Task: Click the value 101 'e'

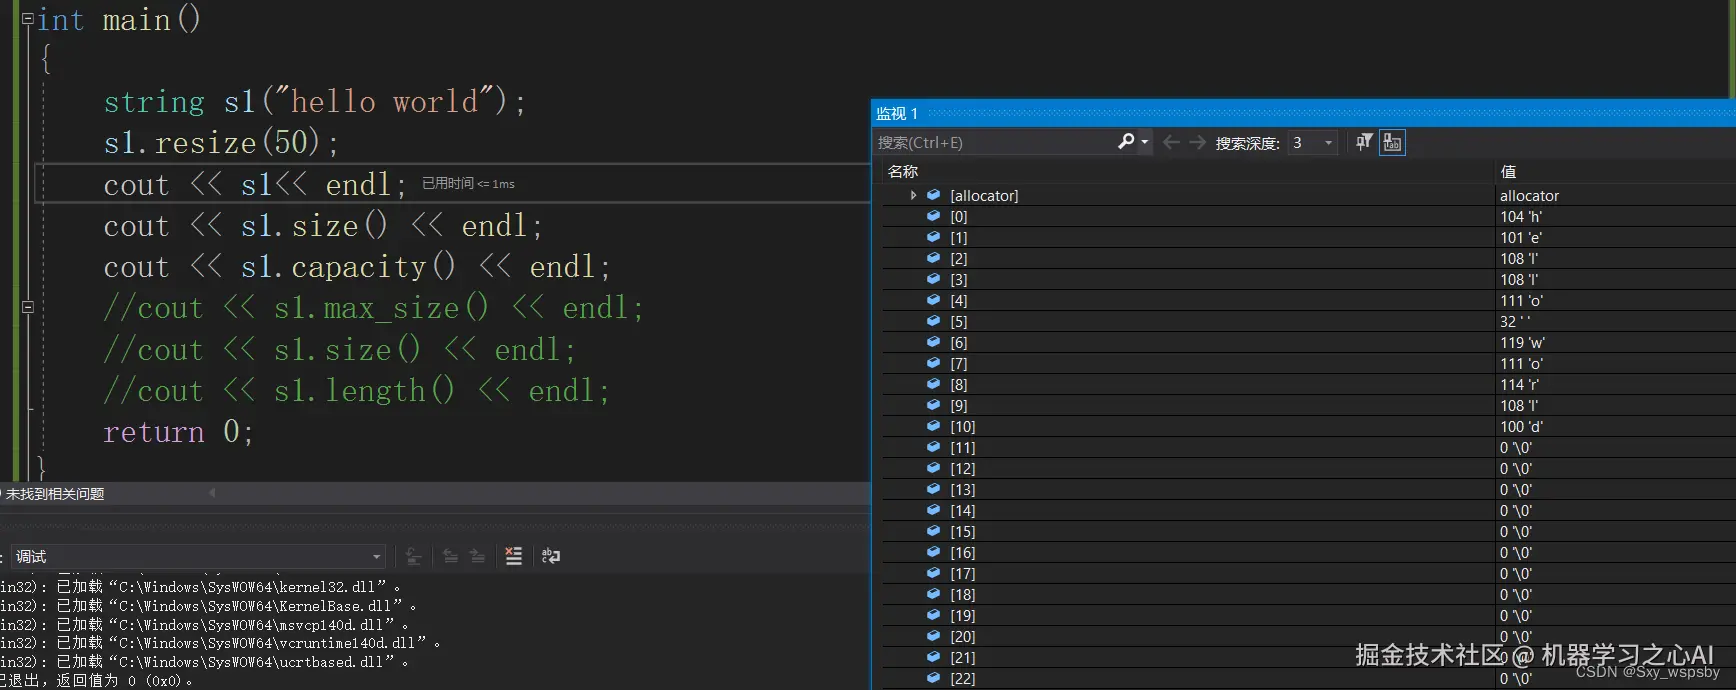Action: point(1521,237)
